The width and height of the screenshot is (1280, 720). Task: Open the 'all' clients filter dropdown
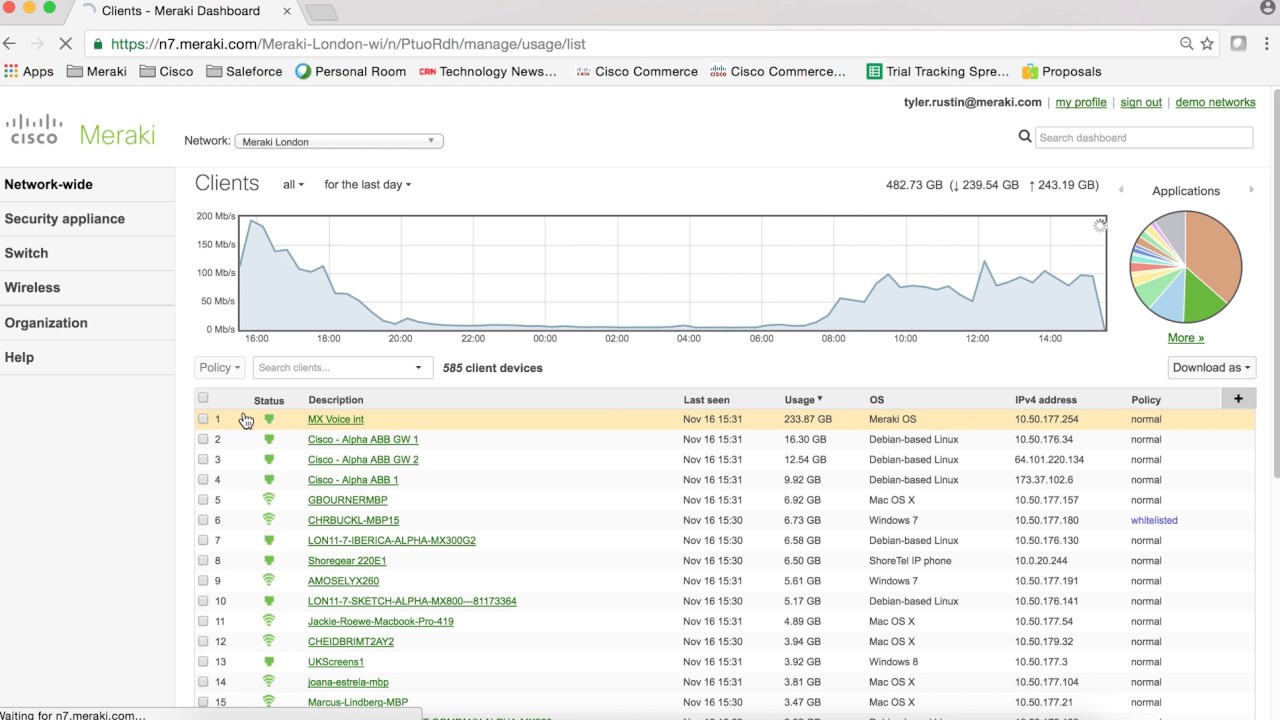[x=293, y=185]
